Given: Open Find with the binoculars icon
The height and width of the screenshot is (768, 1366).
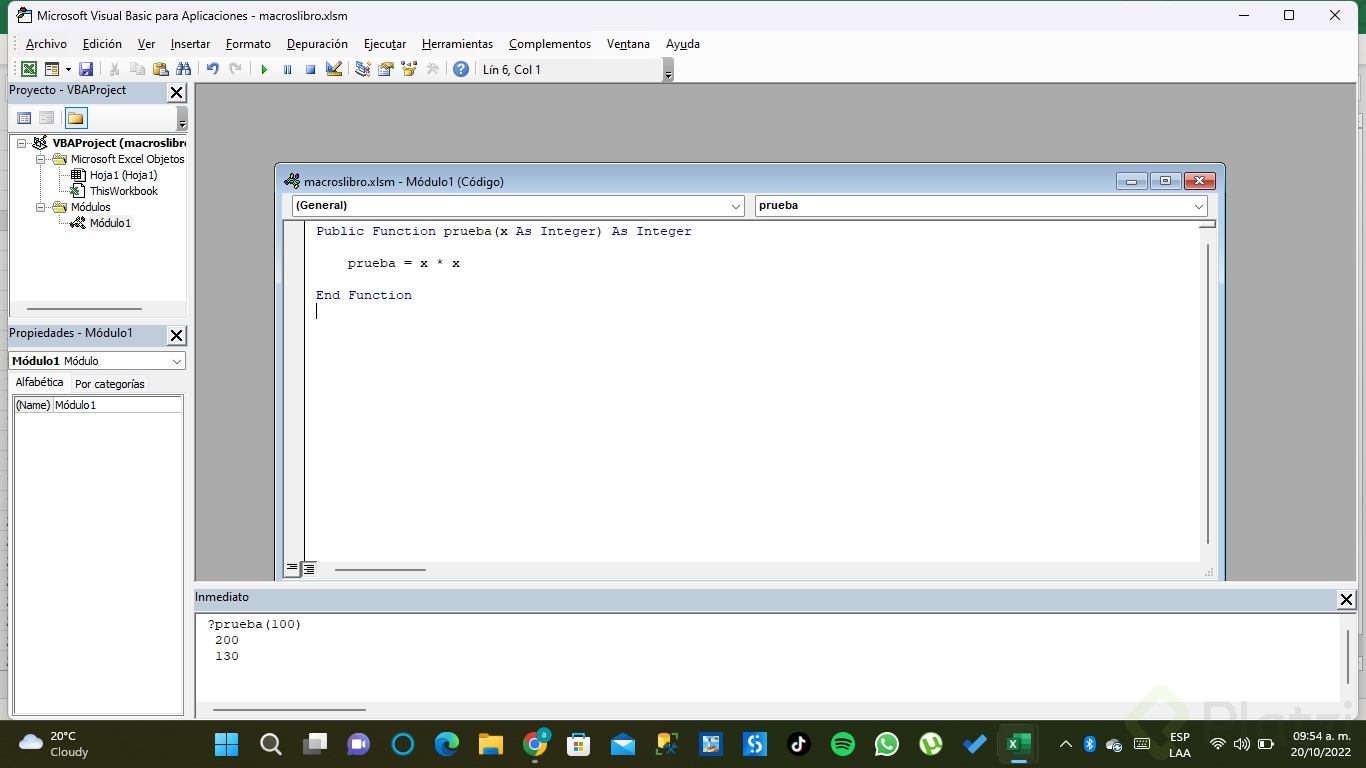Looking at the screenshot, I should pyautogui.click(x=183, y=69).
